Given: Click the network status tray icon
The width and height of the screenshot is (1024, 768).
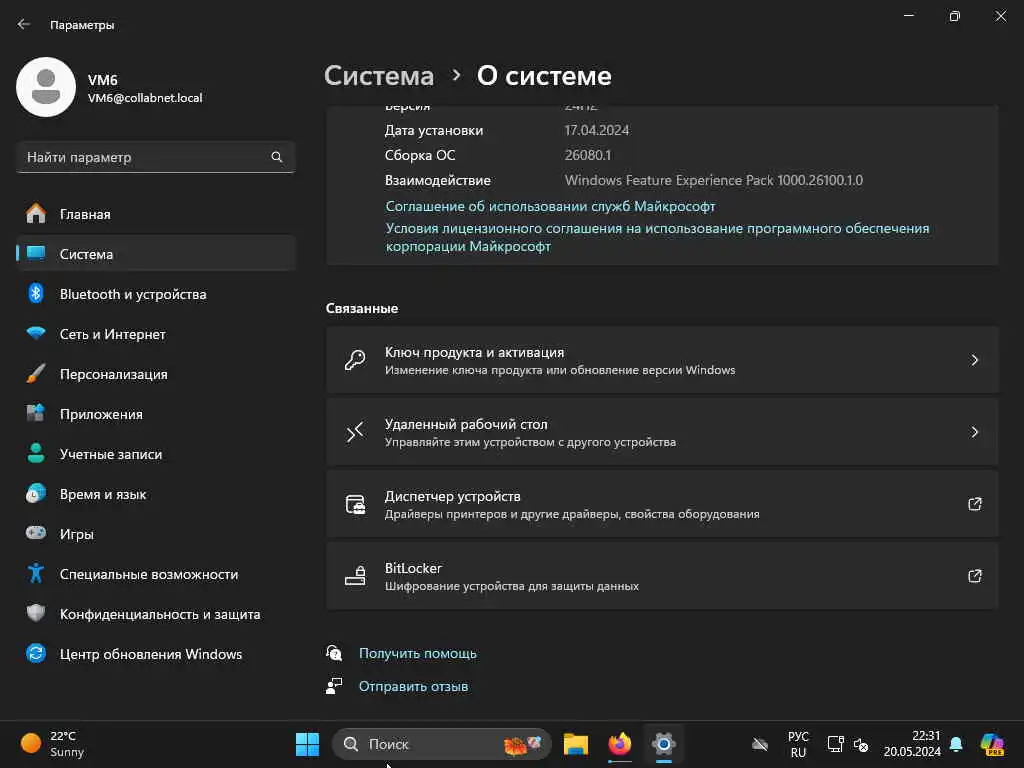Looking at the screenshot, I should [x=835, y=744].
